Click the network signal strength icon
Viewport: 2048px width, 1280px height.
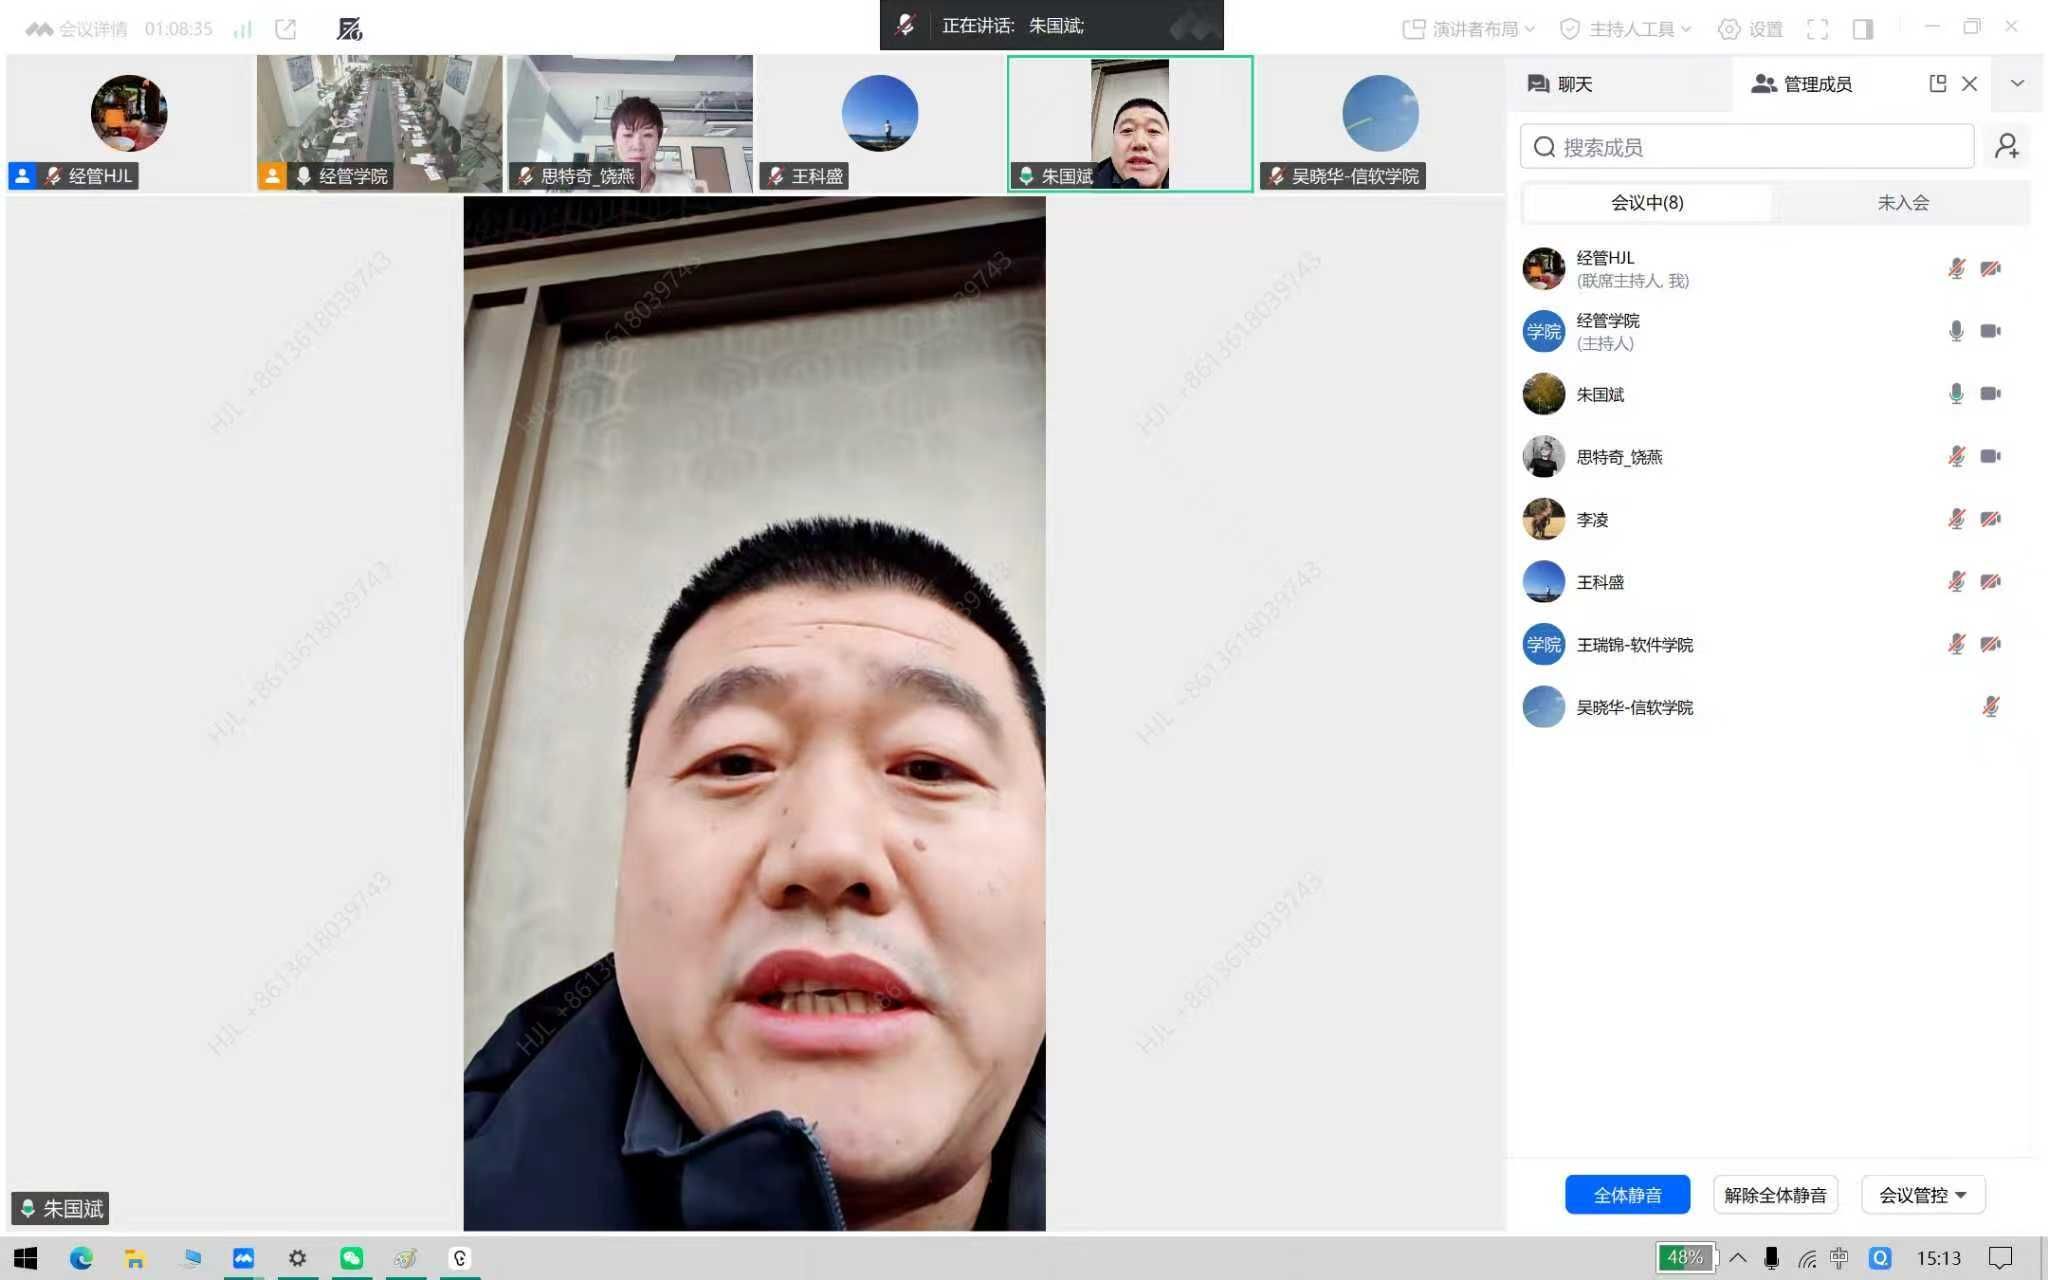click(x=243, y=29)
